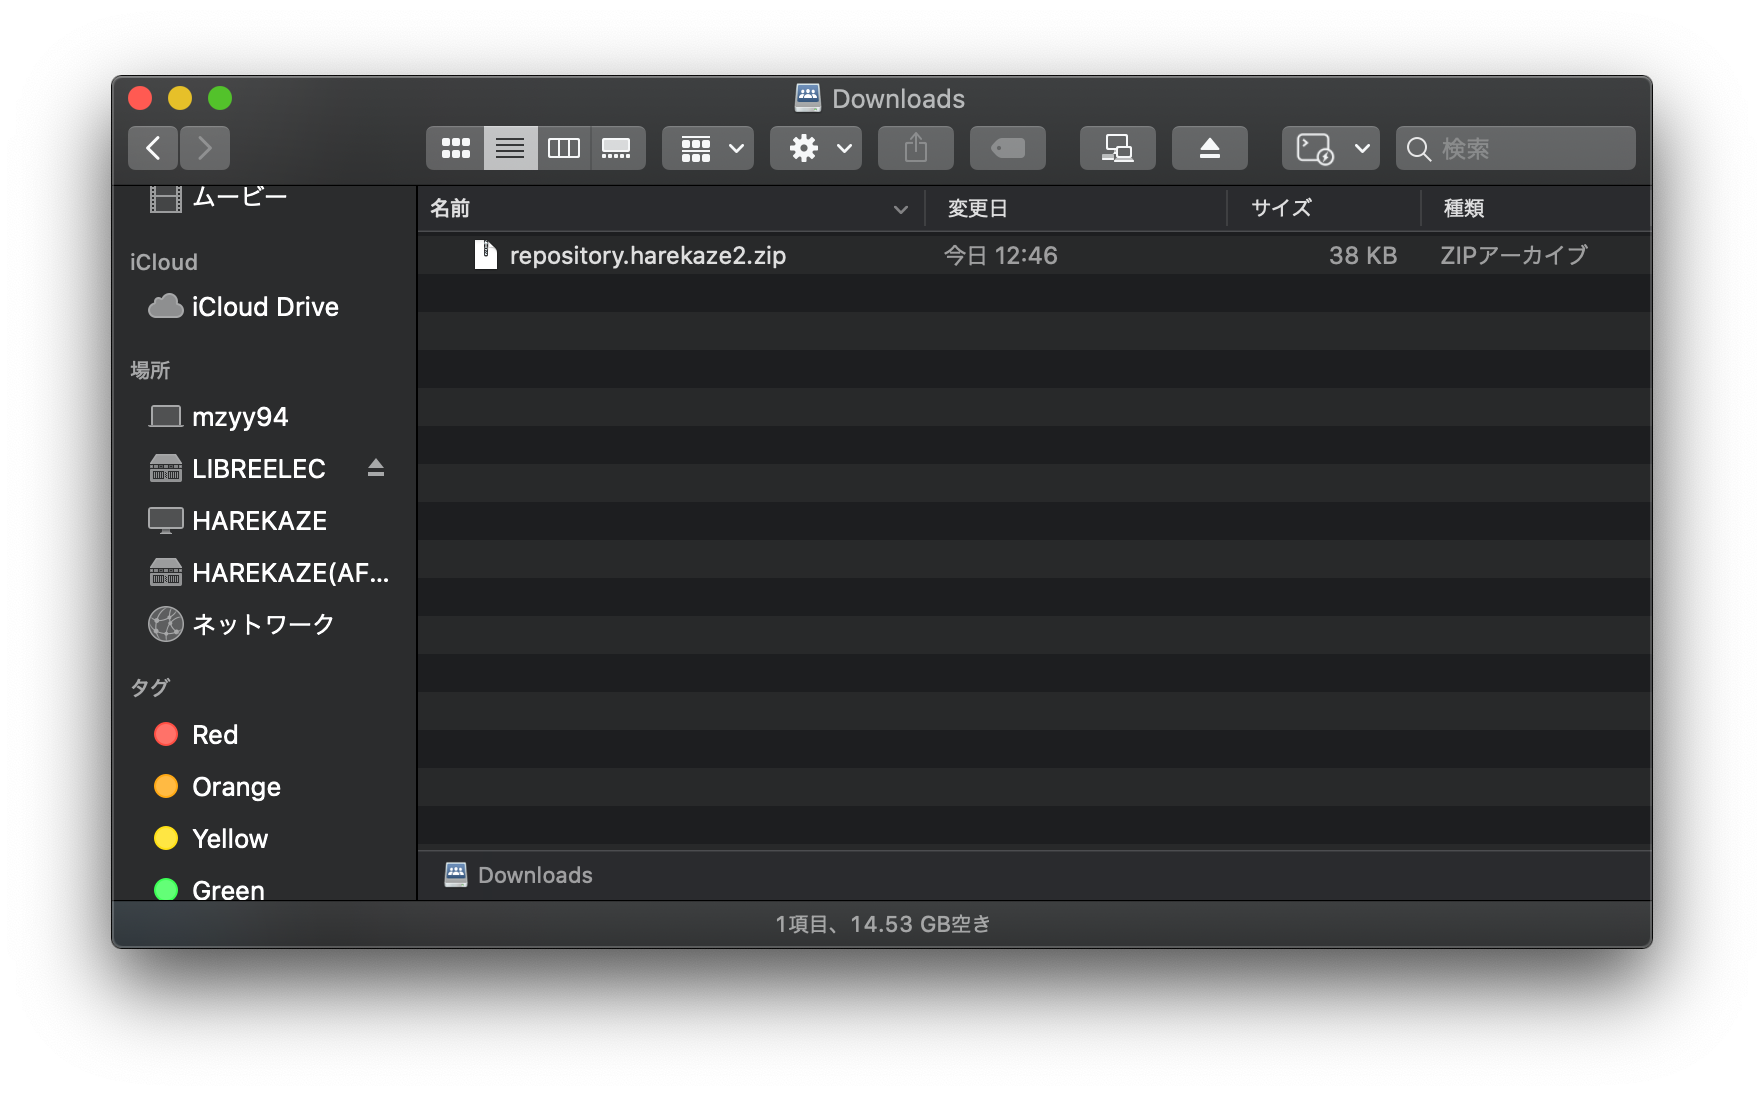Screen dimensions: 1764x1096
Task: Switch to list view
Action: [510, 148]
